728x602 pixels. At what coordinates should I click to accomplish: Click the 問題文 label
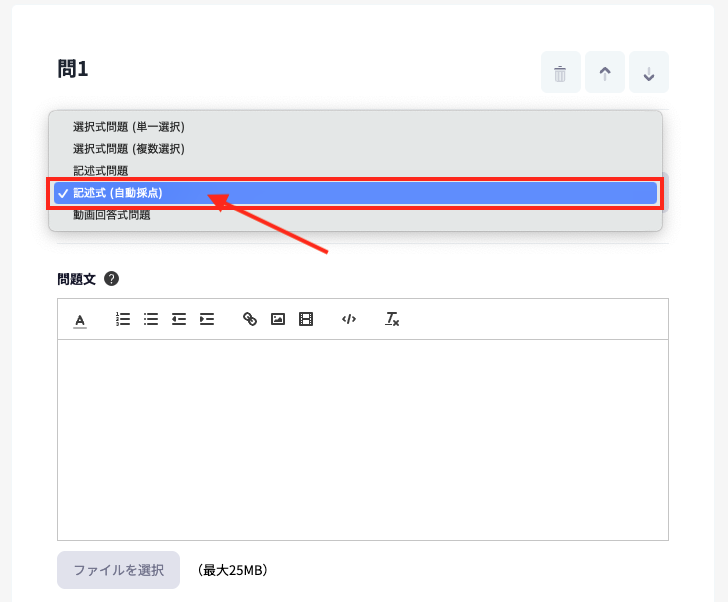pos(77,279)
